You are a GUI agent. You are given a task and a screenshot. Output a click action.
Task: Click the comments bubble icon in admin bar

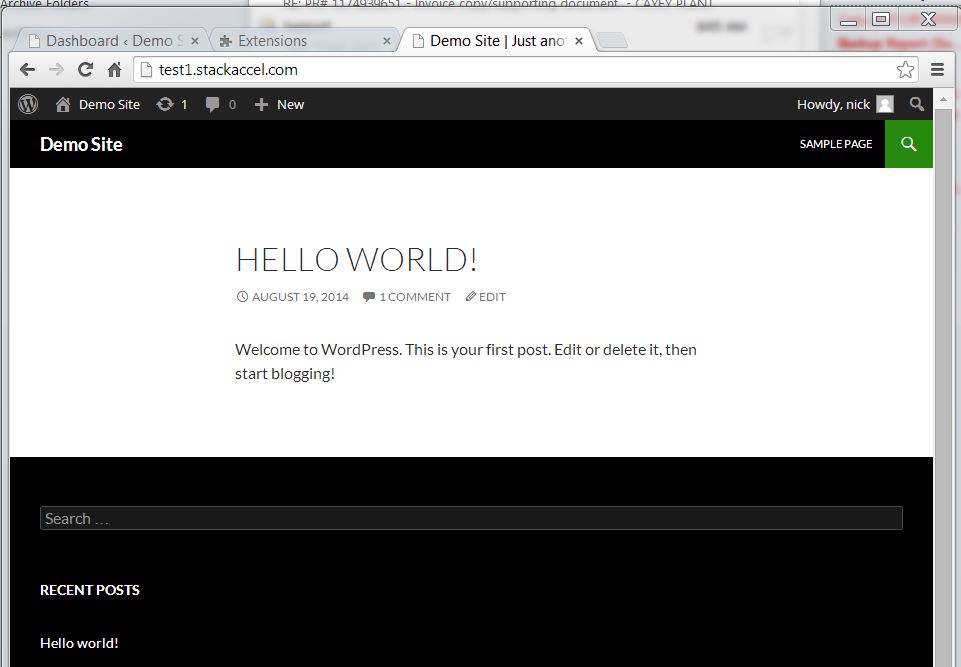[213, 103]
